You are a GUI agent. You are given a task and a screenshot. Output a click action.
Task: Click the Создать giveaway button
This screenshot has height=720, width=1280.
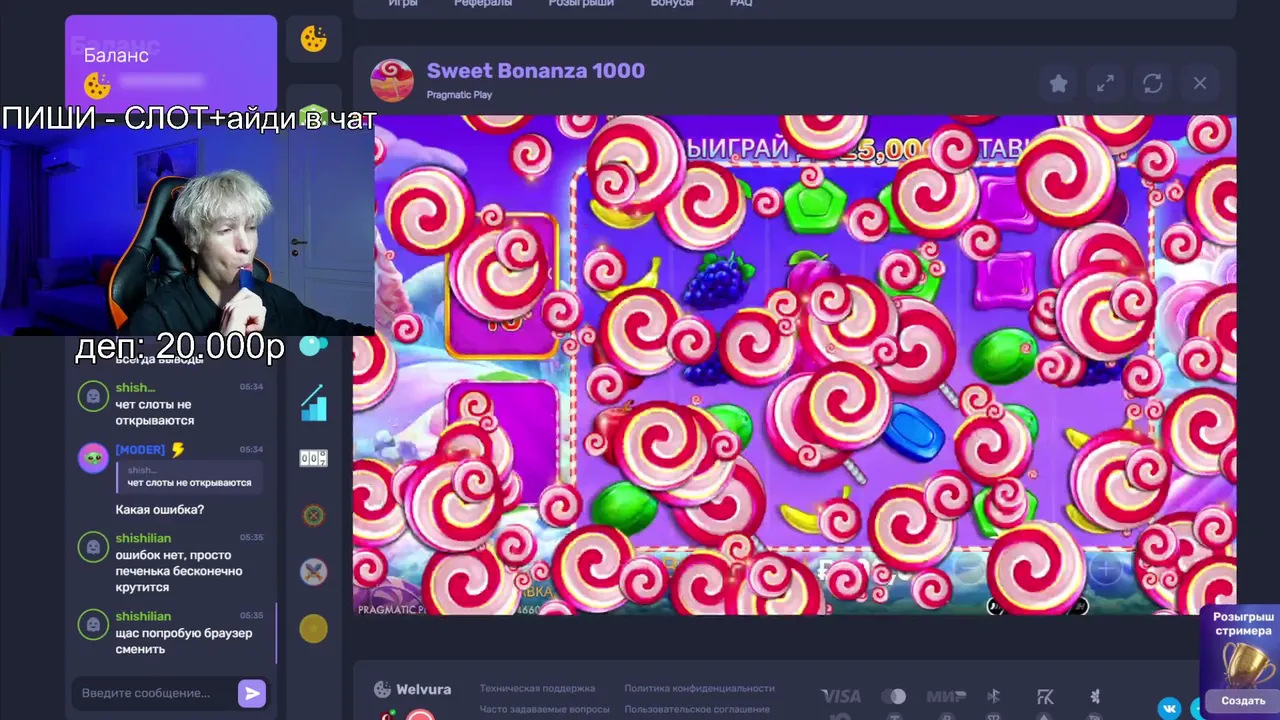click(x=1243, y=701)
